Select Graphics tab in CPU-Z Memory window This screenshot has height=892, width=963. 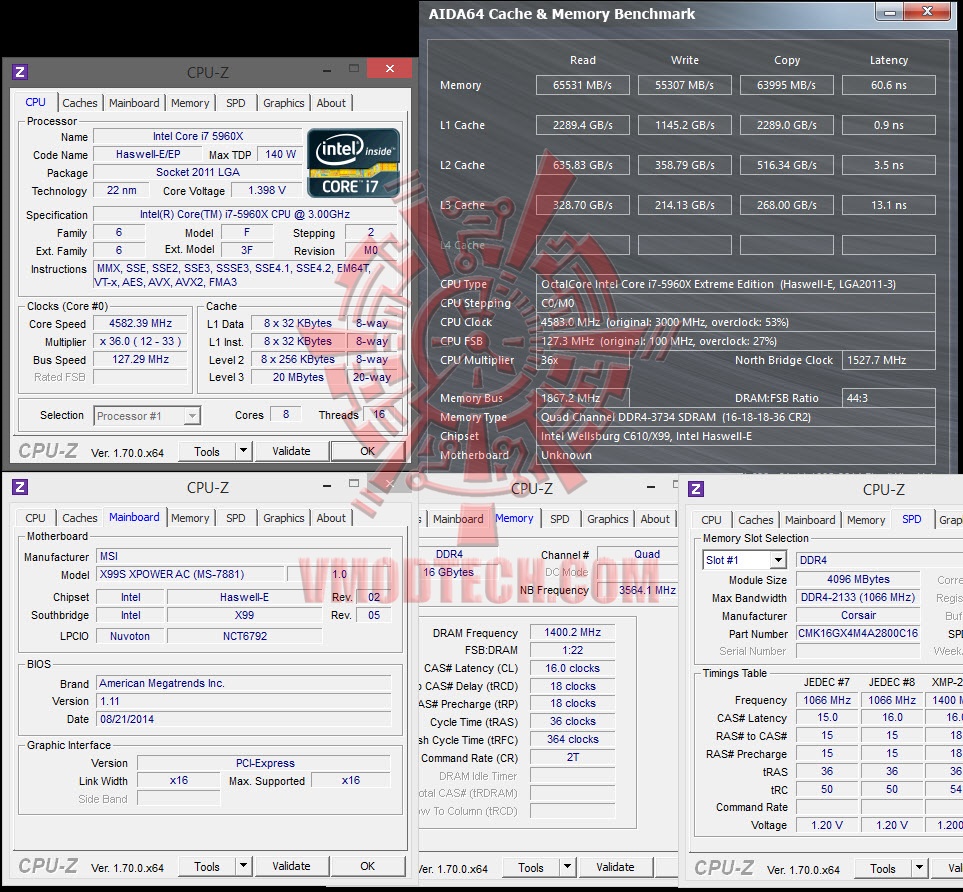click(607, 519)
